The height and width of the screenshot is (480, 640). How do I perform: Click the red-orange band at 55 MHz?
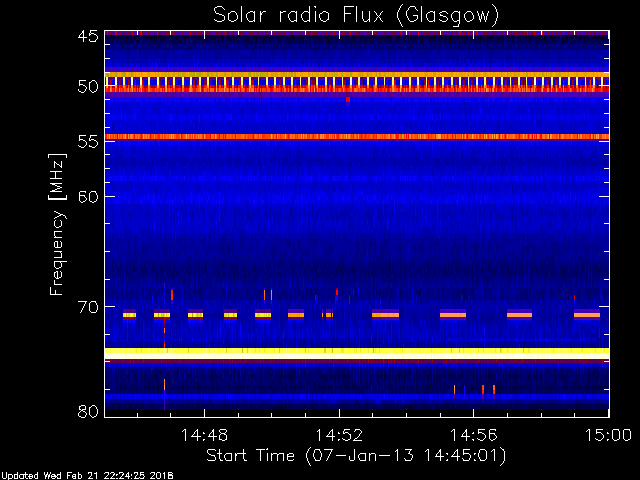[357, 137]
